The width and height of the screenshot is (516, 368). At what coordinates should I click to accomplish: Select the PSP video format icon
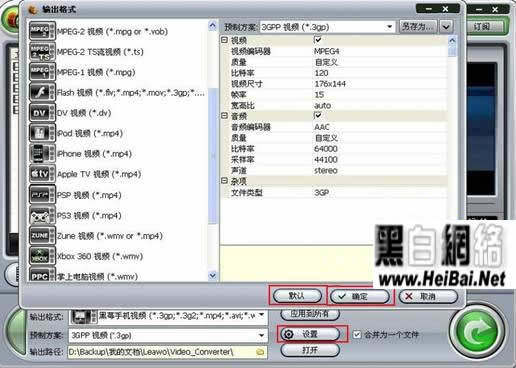click(42, 195)
